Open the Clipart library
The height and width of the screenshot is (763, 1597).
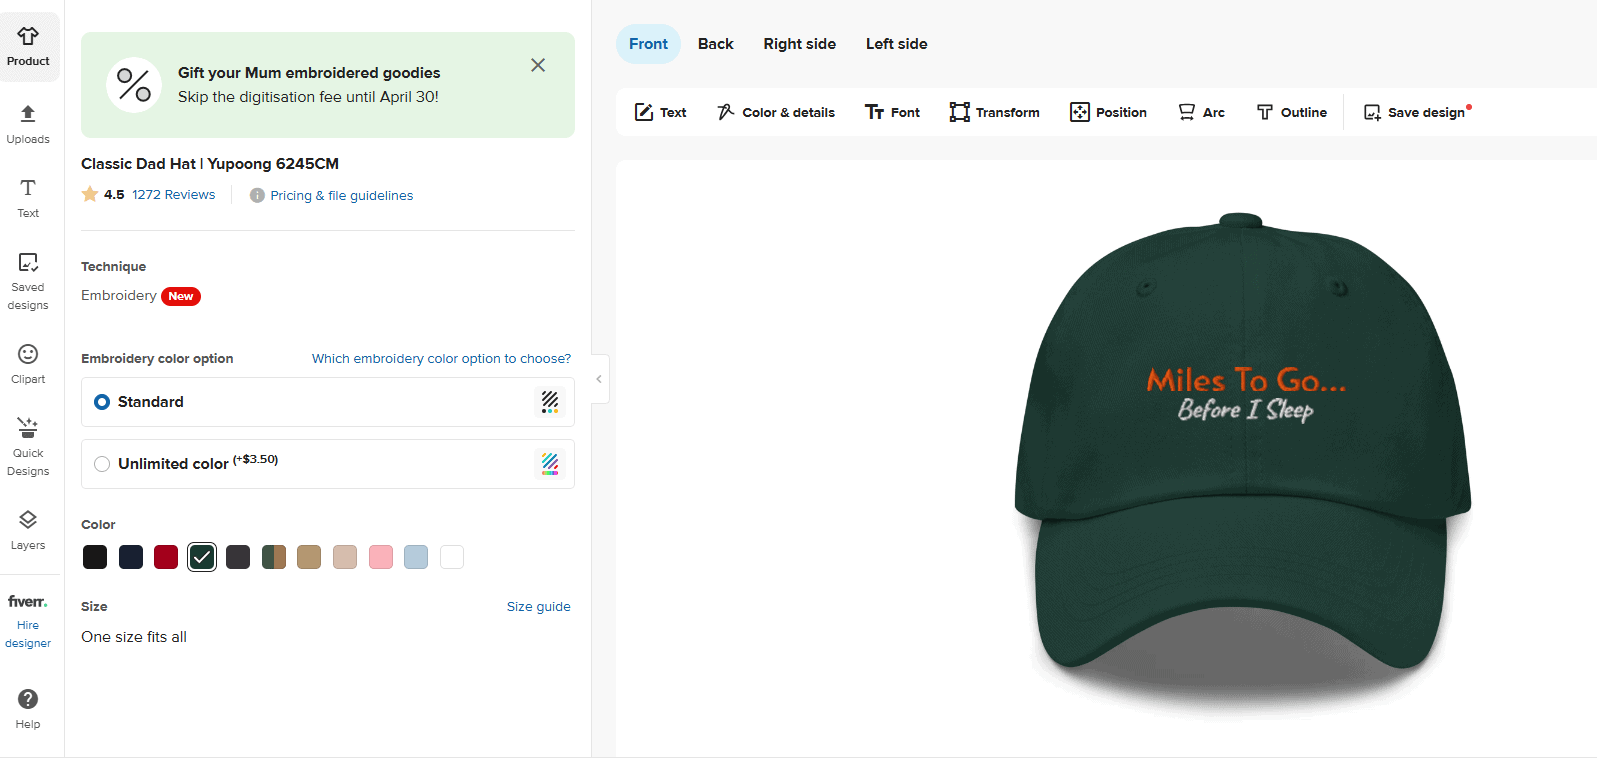pos(28,364)
